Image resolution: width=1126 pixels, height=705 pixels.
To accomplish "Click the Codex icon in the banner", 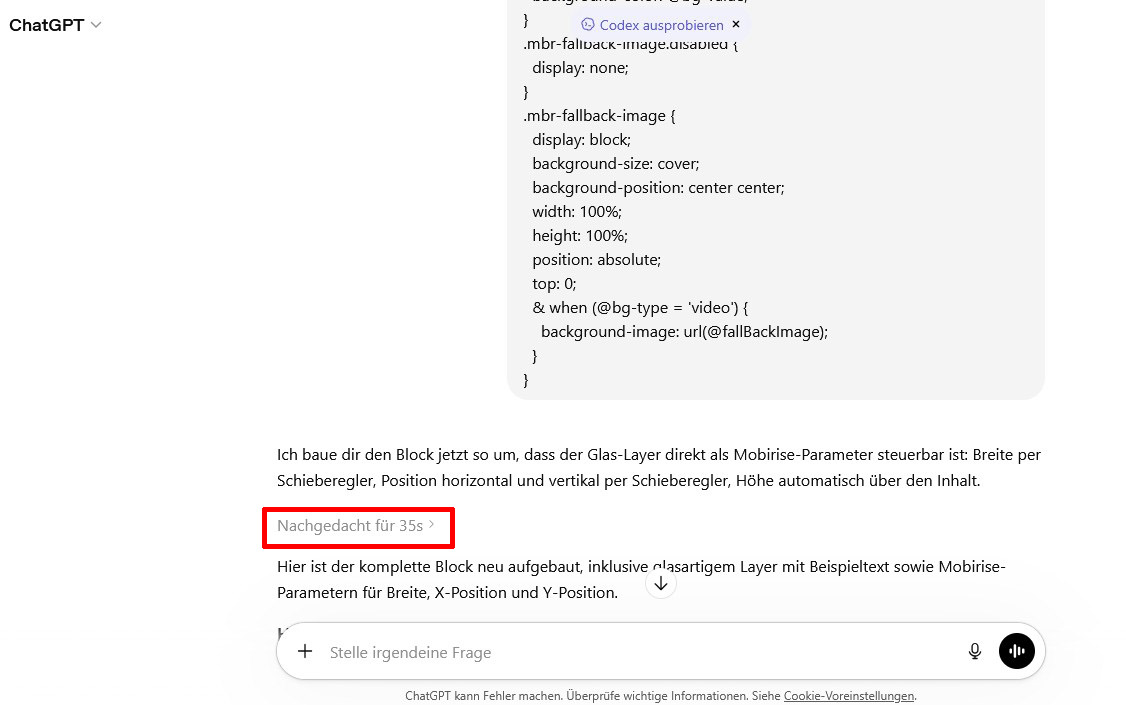I will 587,24.
